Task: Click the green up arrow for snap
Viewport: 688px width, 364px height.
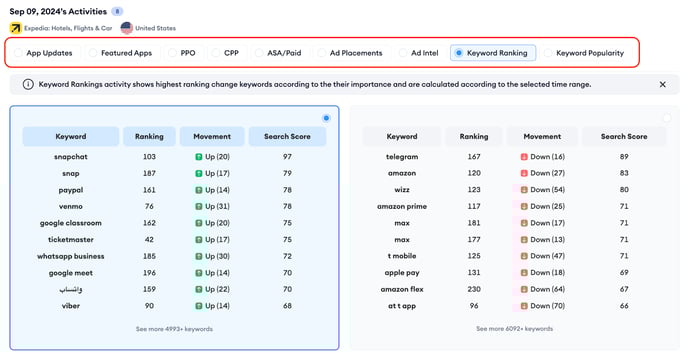Action: 199,174
